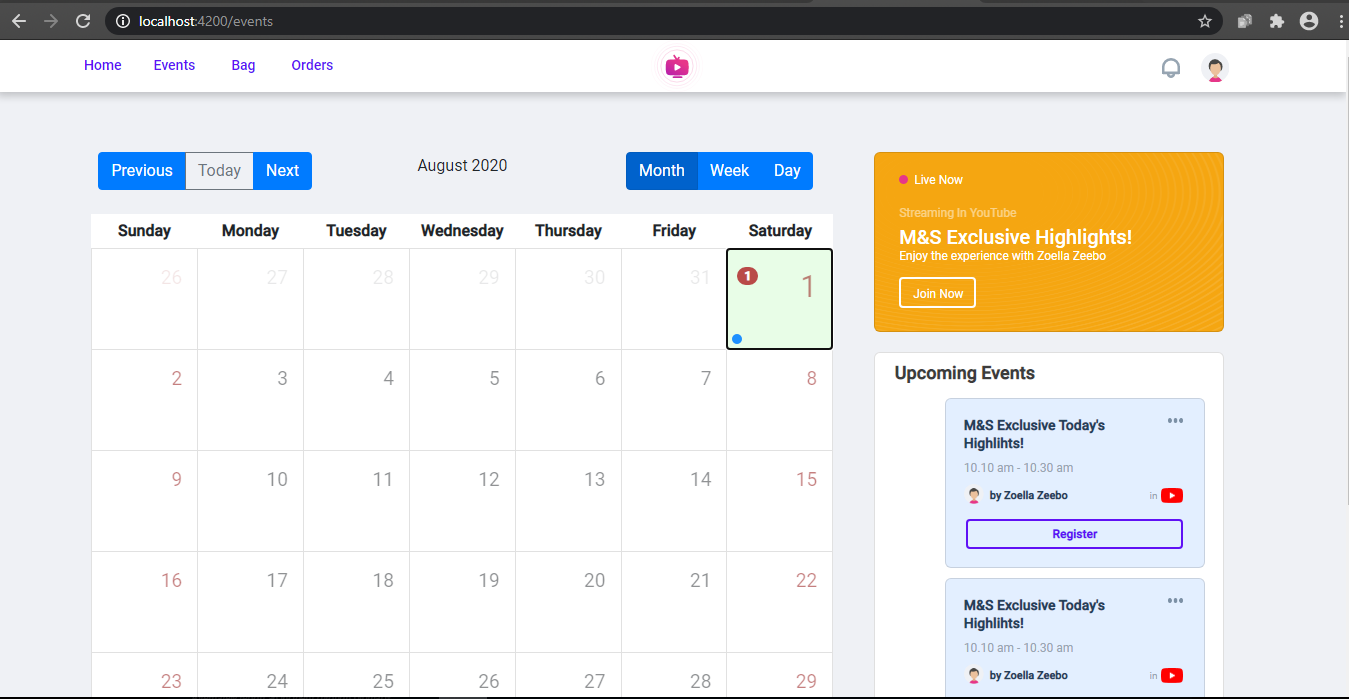1349x699 pixels.
Task: Jump to Today in calendar
Action: pyautogui.click(x=220, y=171)
